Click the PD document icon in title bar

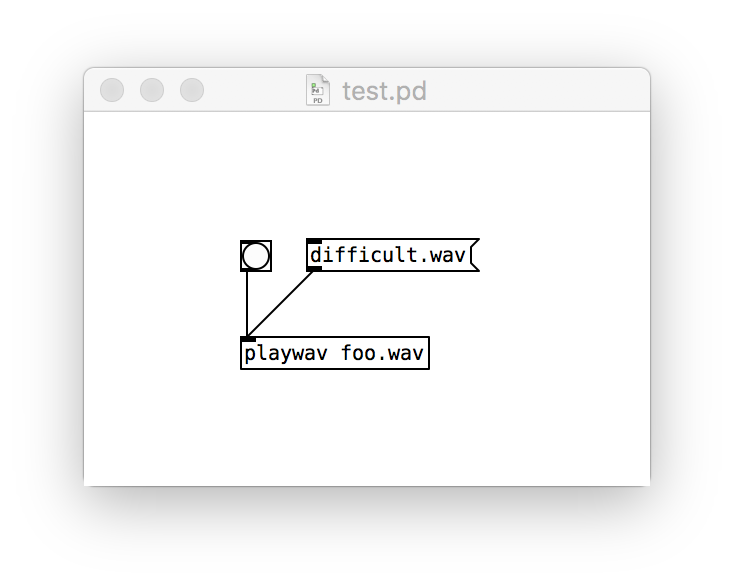pyautogui.click(x=318, y=90)
